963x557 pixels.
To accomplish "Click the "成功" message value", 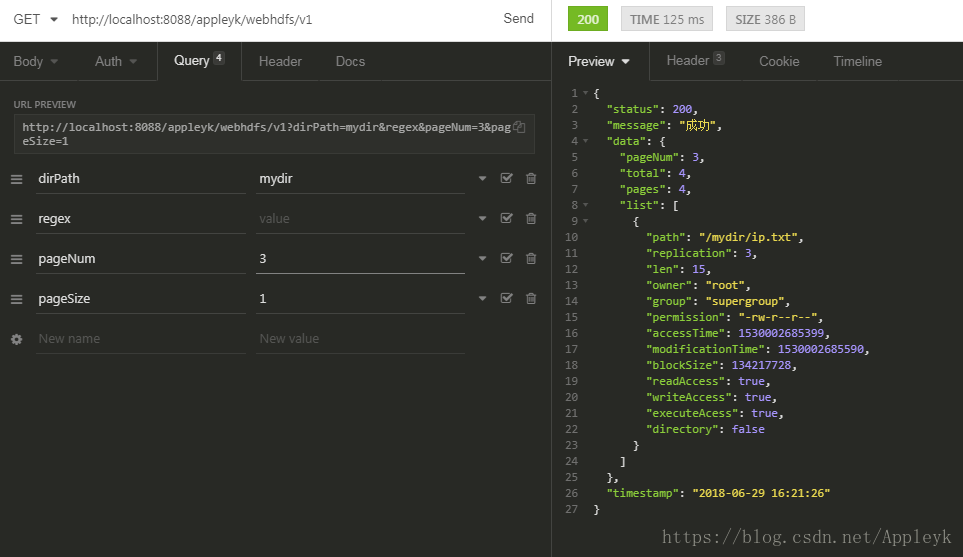I will [x=698, y=125].
